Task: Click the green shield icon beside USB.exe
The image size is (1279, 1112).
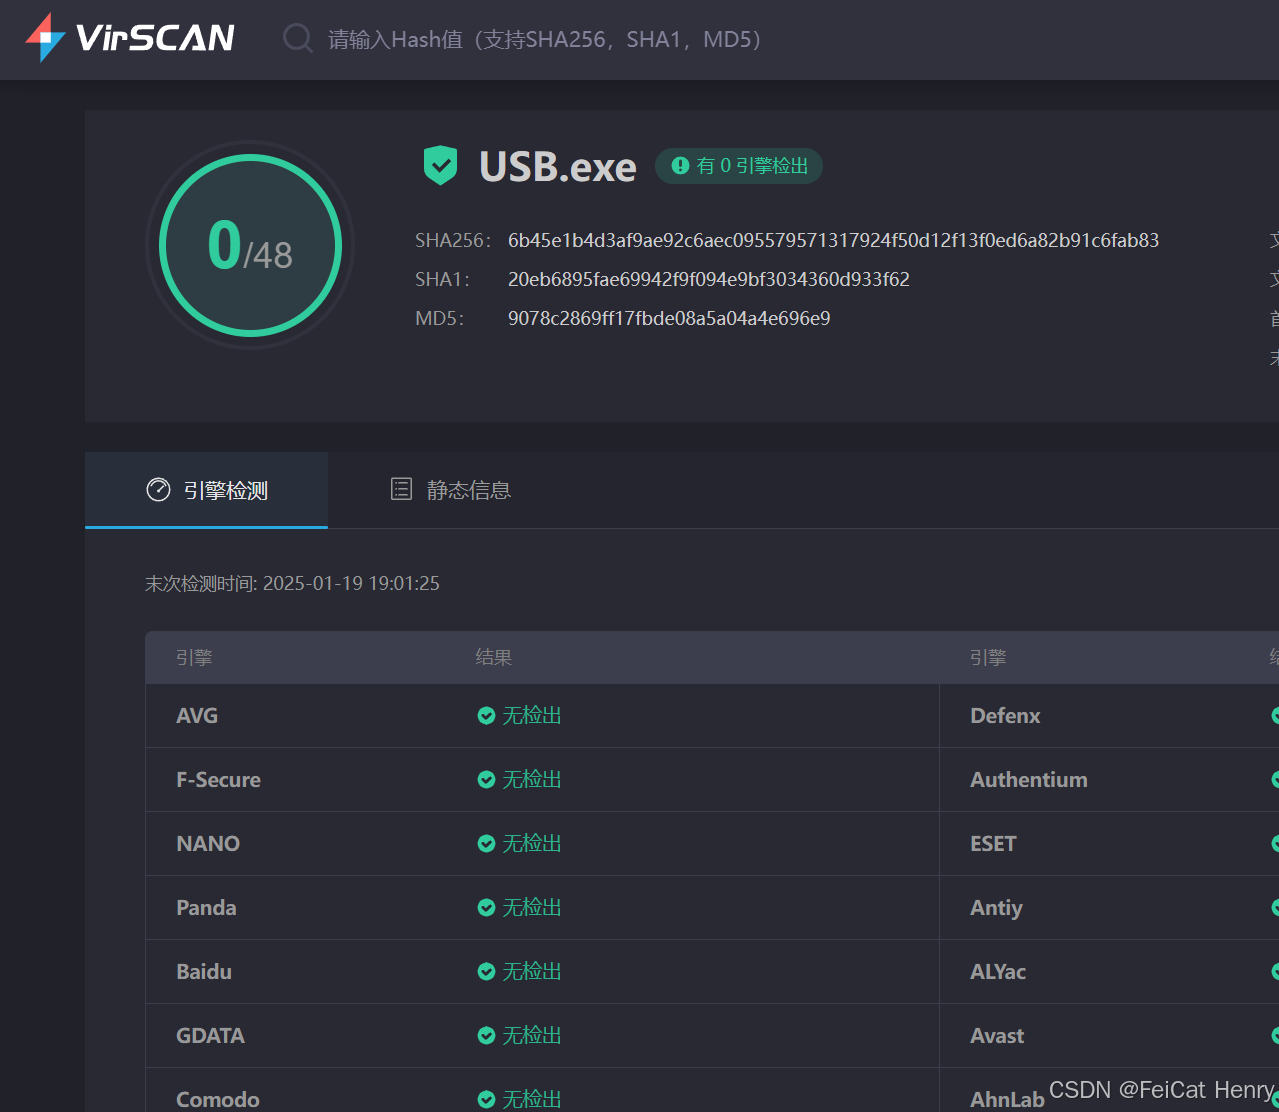Action: [x=440, y=165]
